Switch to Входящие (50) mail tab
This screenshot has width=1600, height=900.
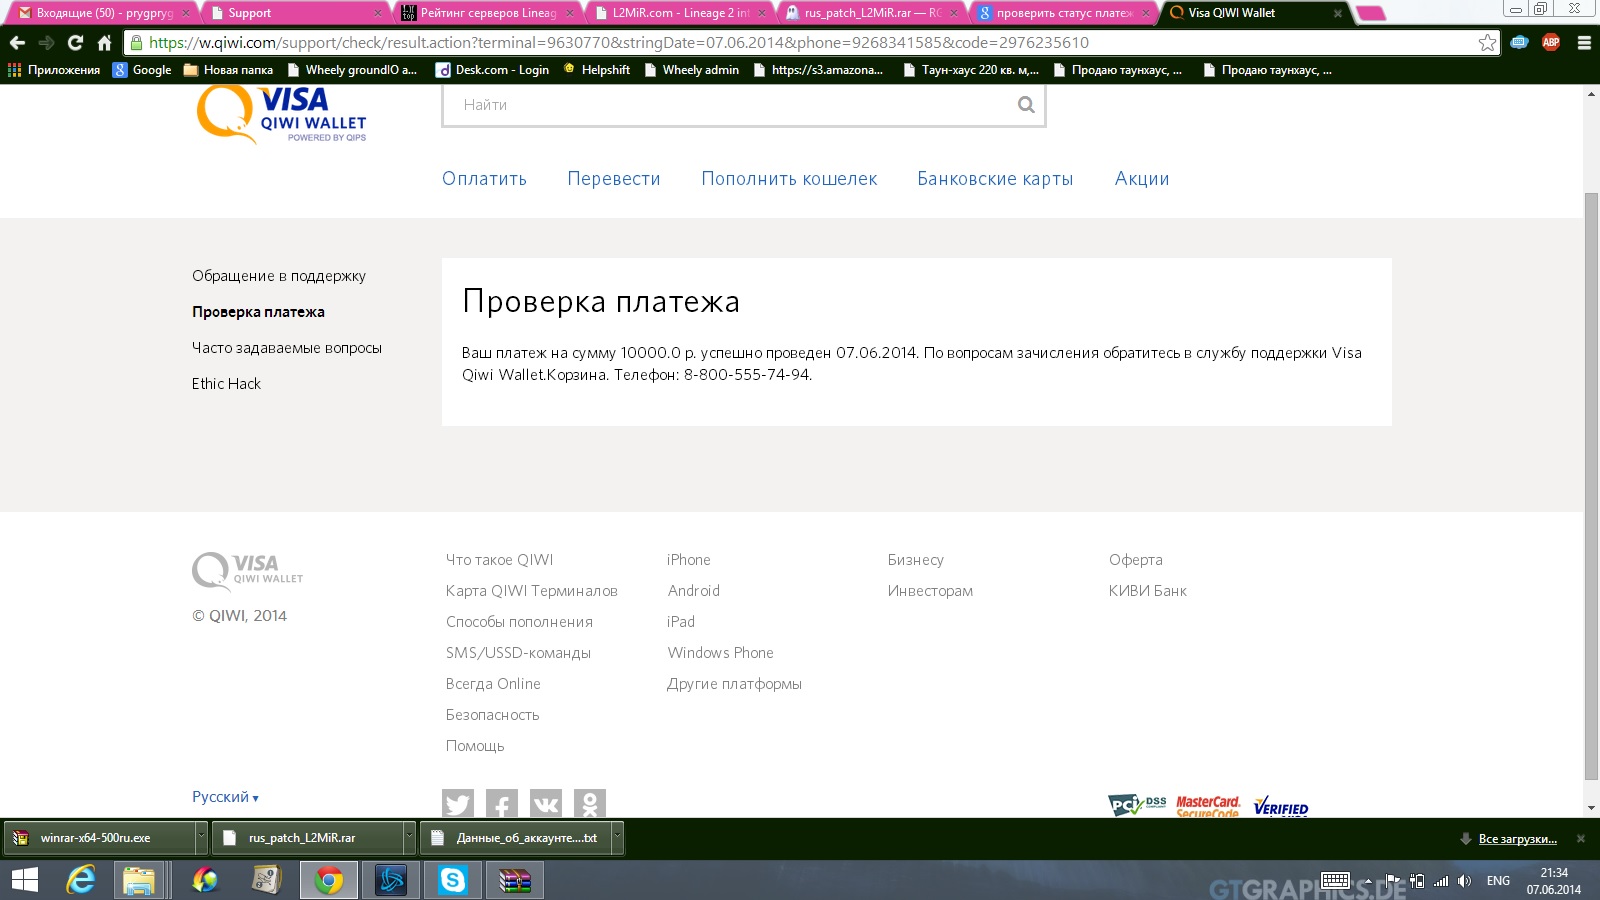104,13
